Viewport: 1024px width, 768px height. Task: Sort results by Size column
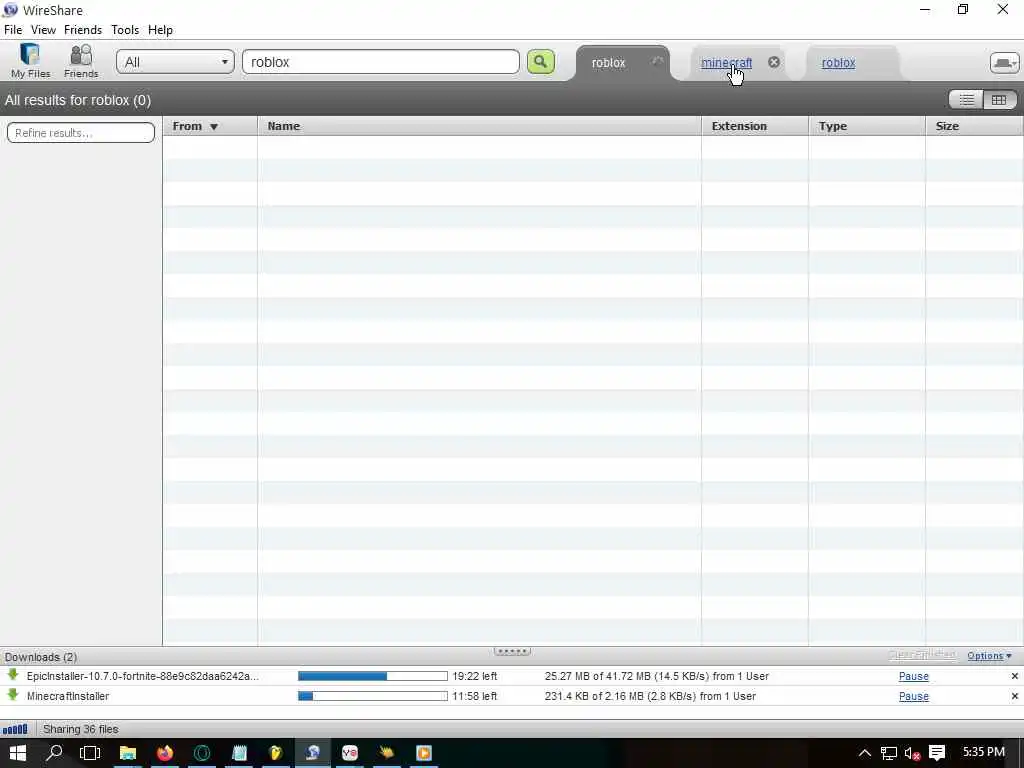(974, 126)
